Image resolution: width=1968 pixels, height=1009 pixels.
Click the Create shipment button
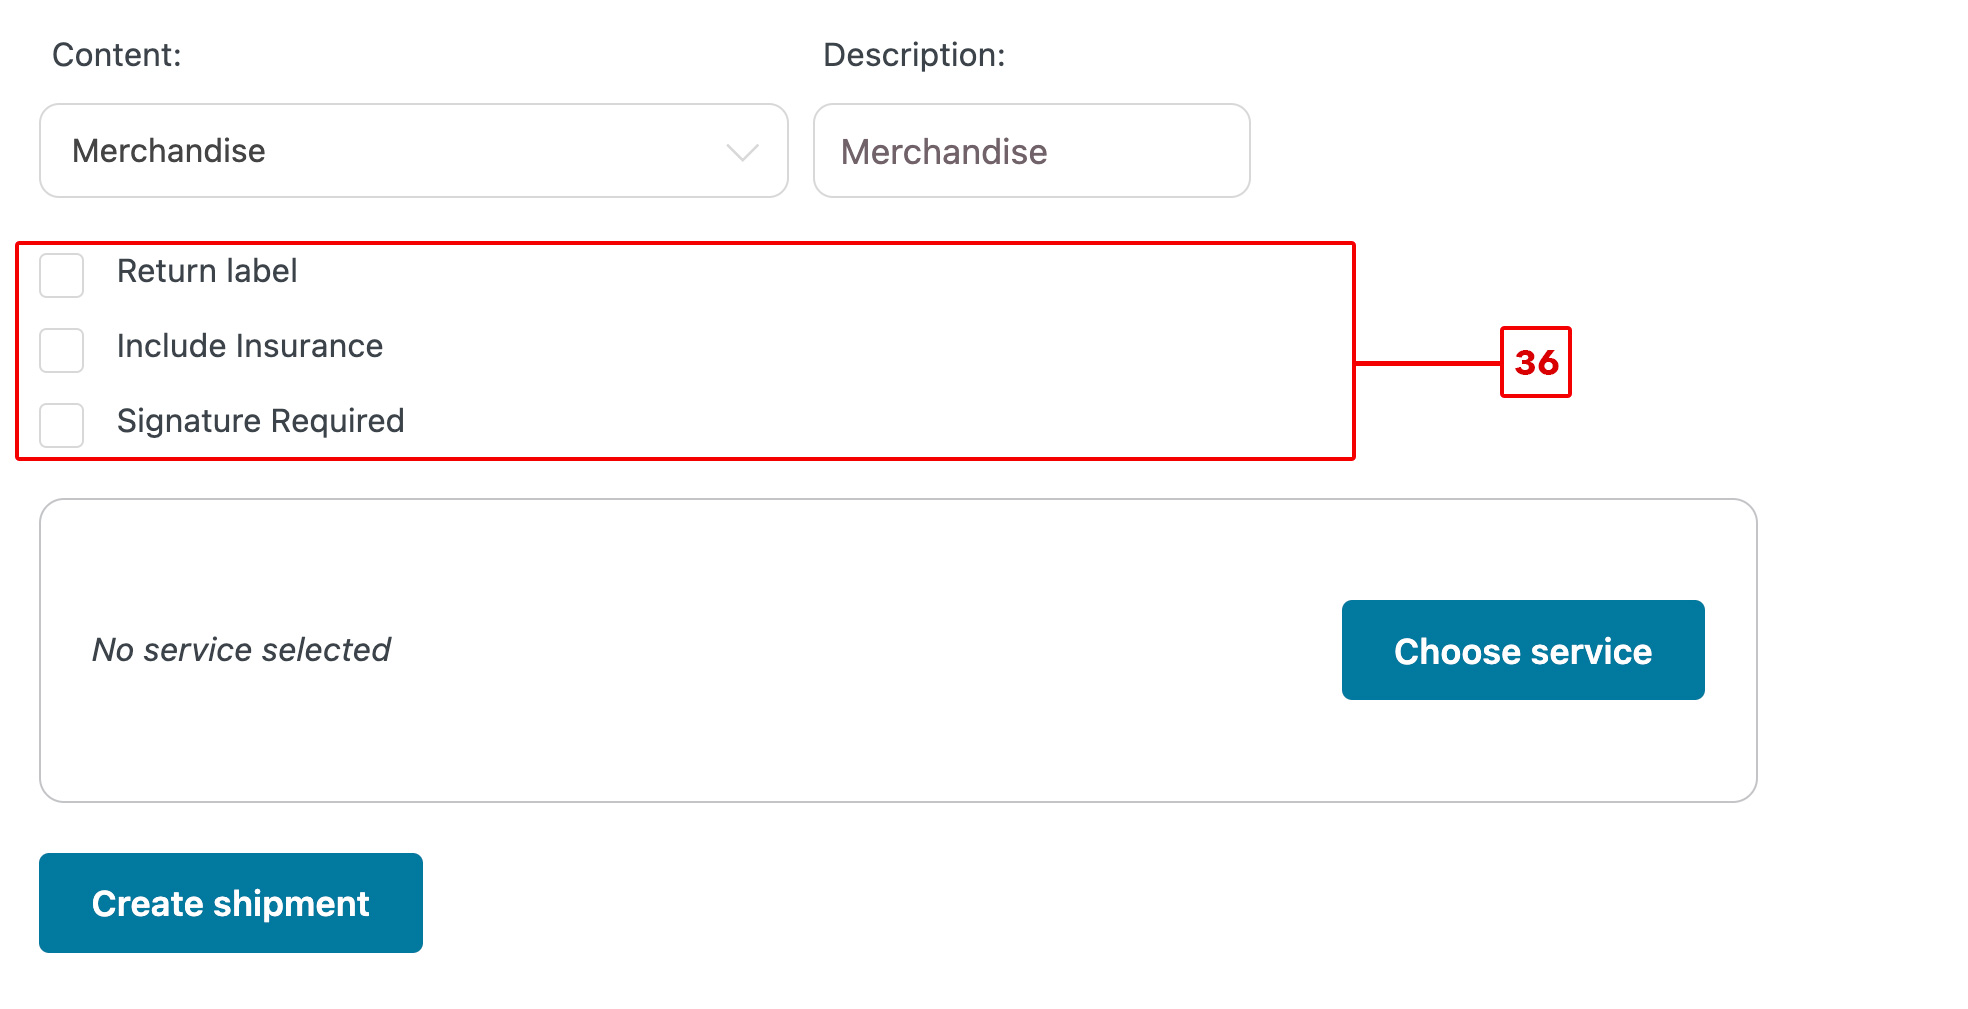point(231,903)
